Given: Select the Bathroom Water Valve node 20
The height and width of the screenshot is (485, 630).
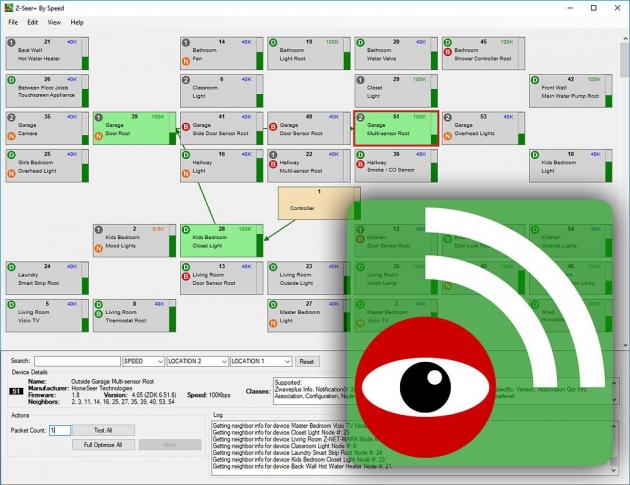Looking at the screenshot, I should click(396, 53).
